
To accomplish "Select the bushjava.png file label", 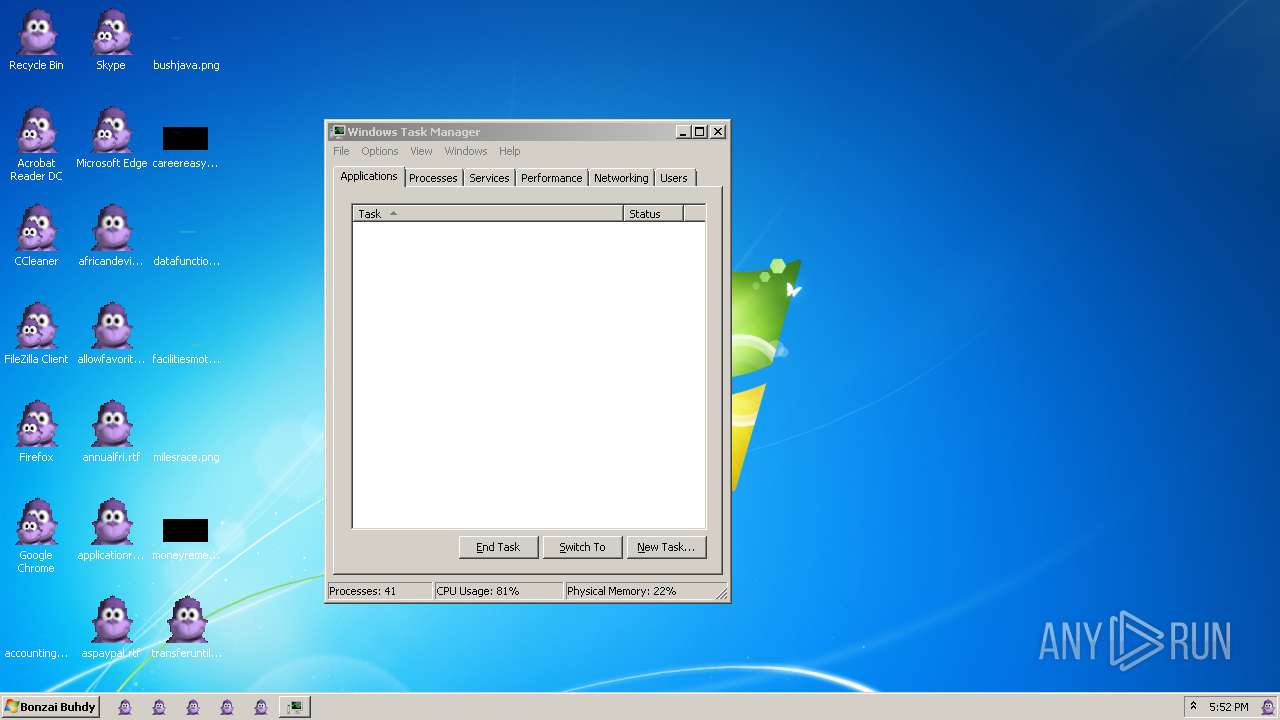I will 186,65.
